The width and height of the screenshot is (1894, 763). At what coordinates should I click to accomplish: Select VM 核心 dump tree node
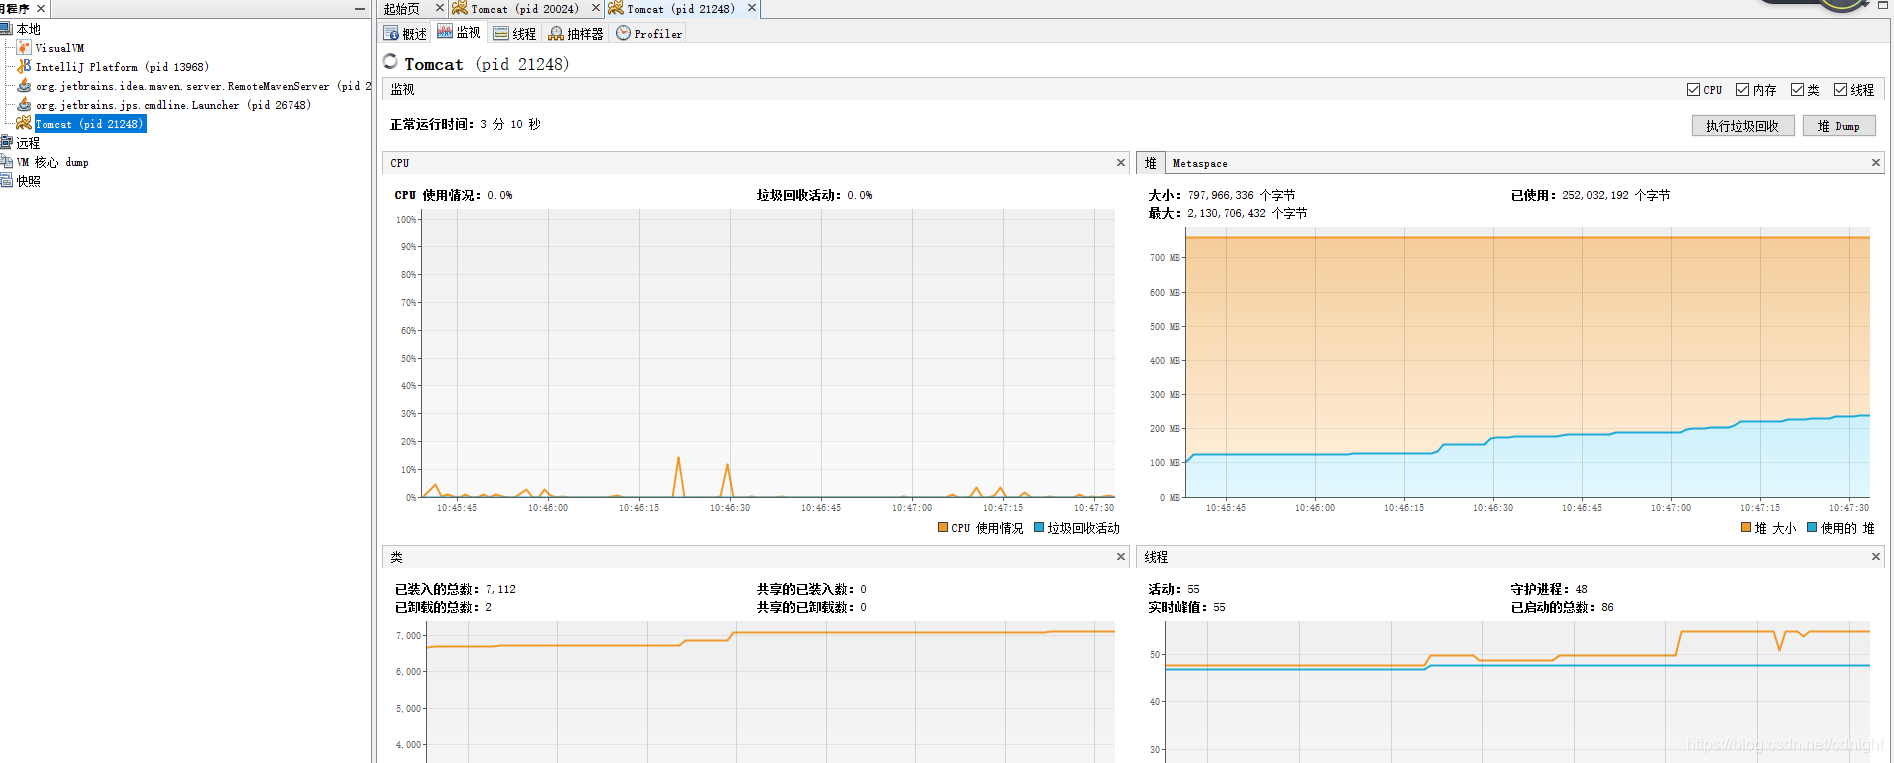[x=52, y=162]
